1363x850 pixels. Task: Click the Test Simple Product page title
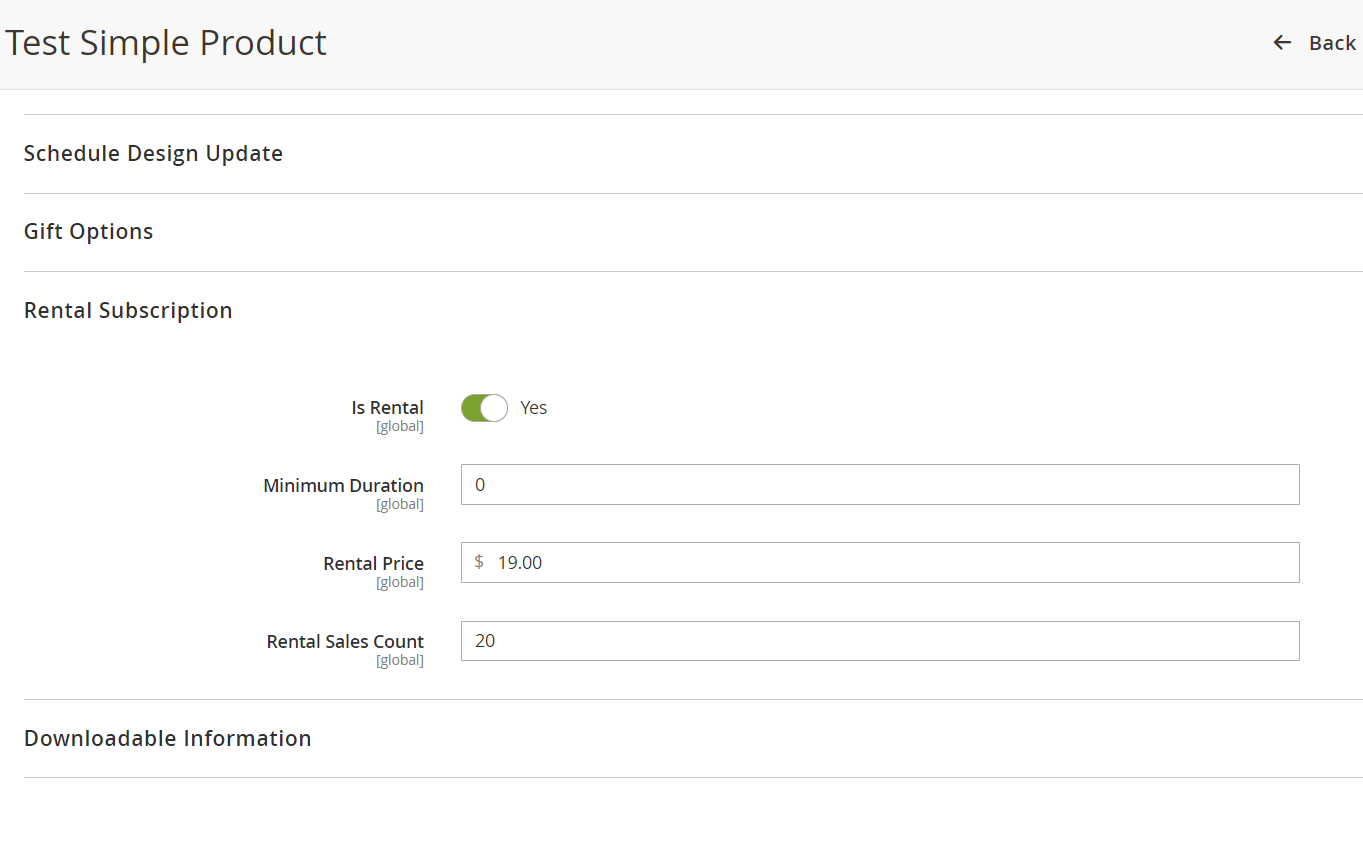tap(166, 42)
